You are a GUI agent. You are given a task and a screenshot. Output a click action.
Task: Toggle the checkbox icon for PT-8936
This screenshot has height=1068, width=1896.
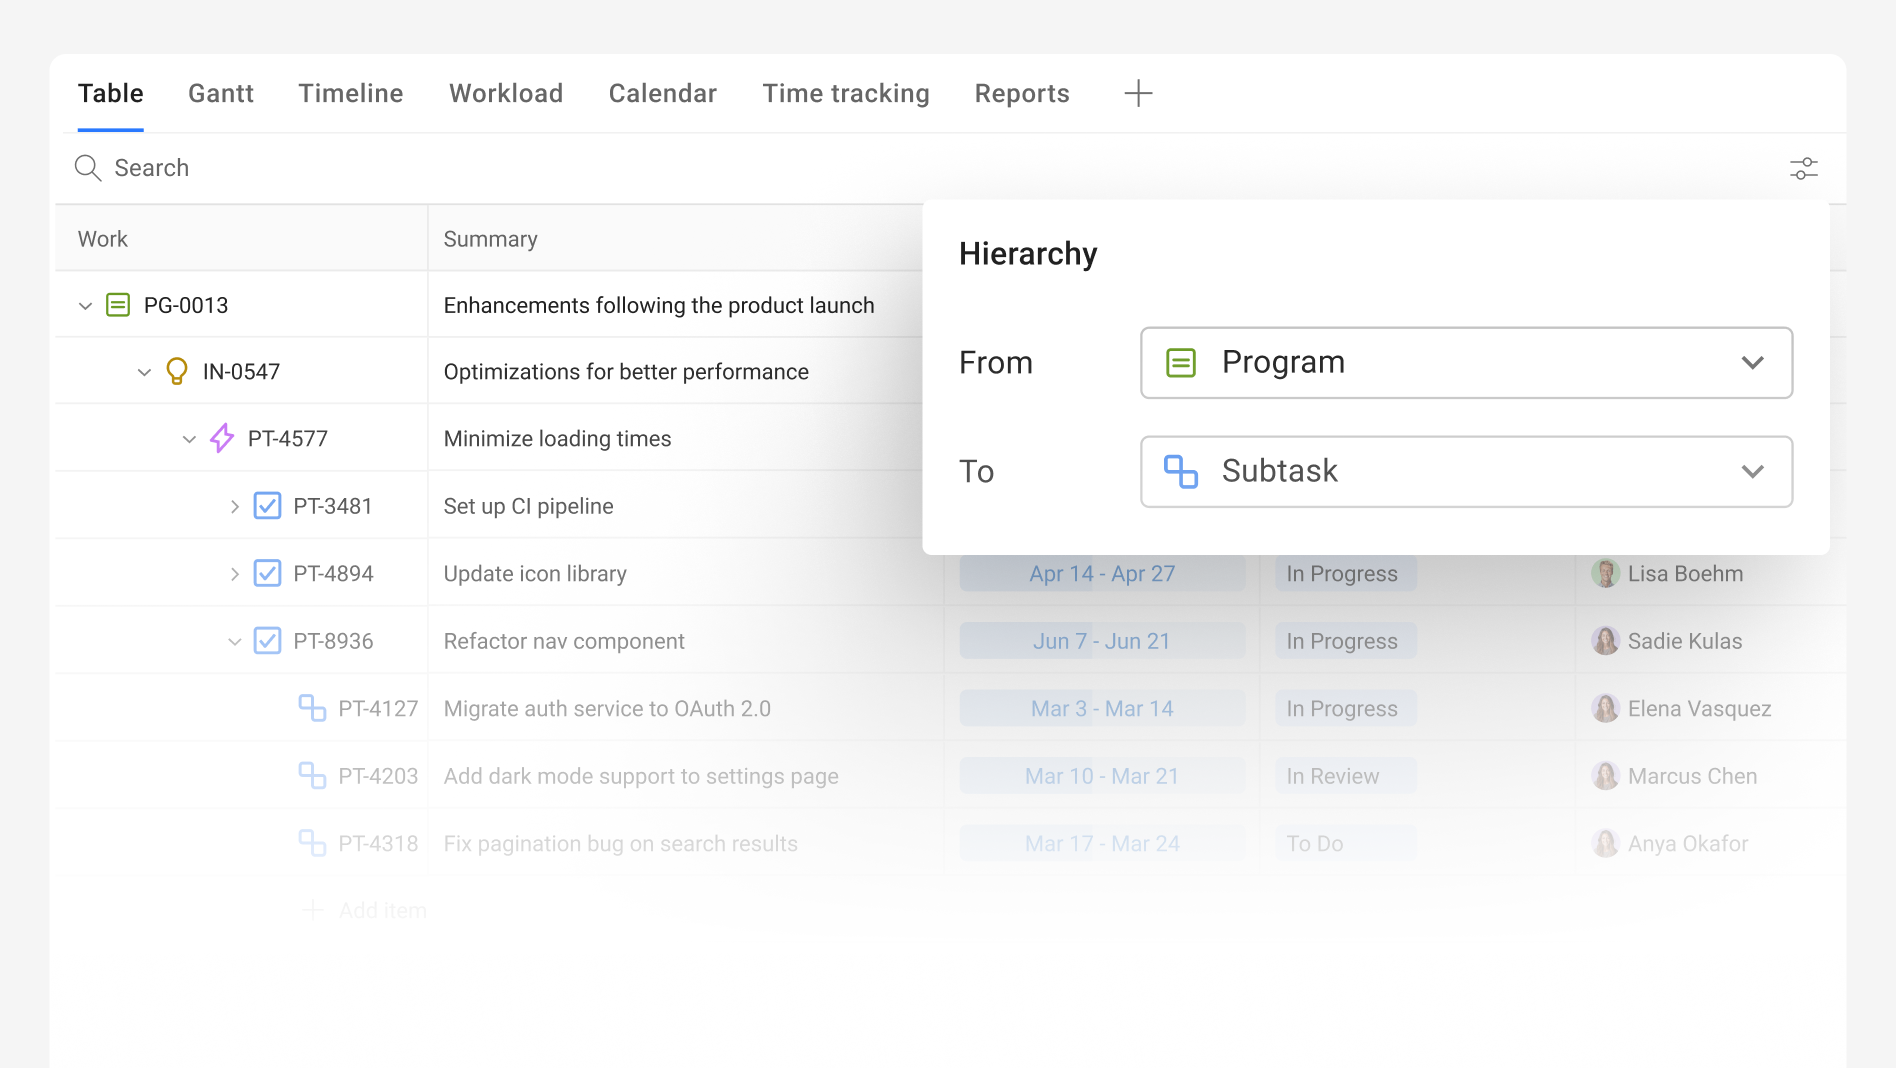point(267,641)
